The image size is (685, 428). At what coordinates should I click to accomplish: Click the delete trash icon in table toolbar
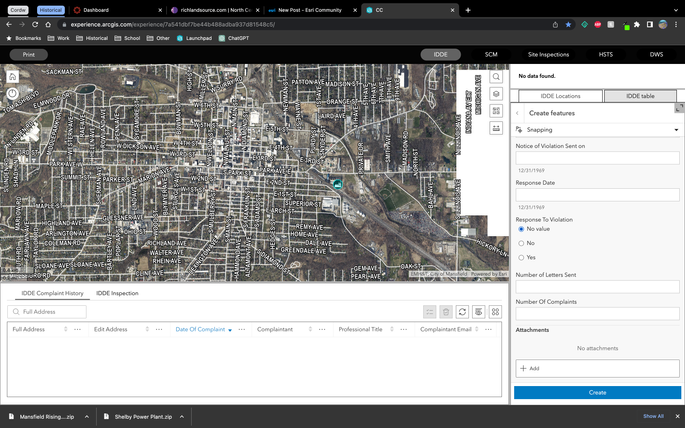coord(446,312)
